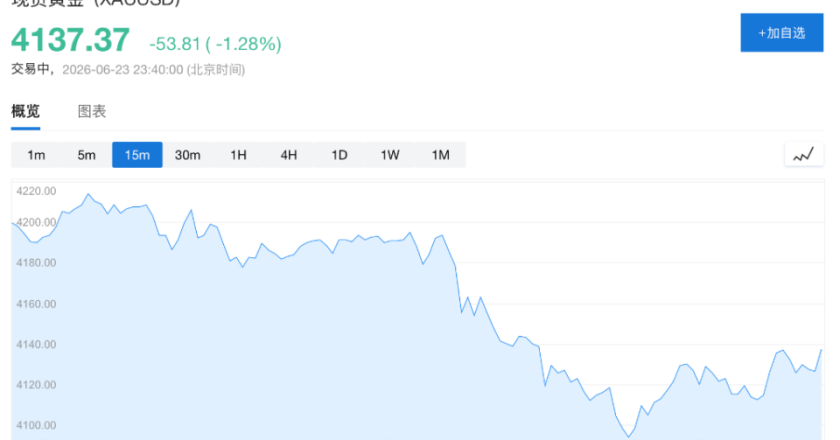Click the chart's lowest dip below 4100
The height and width of the screenshot is (440, 840).
click(629, 436)
